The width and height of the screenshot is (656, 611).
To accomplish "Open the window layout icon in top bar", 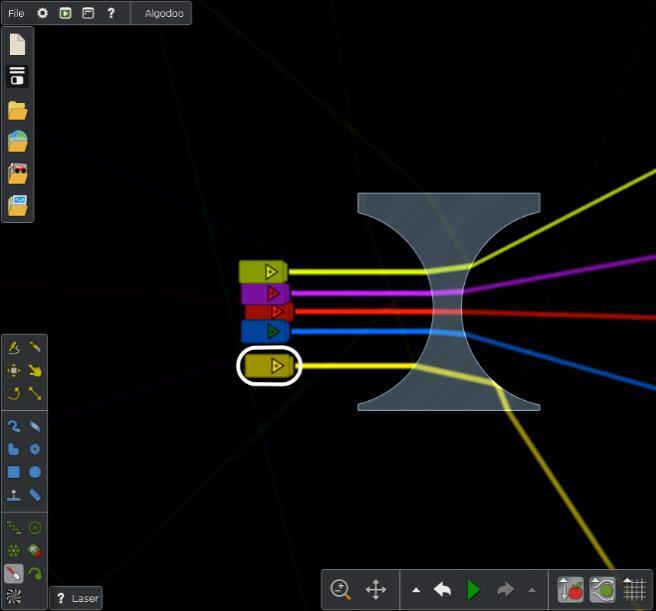I will point(88,13).
